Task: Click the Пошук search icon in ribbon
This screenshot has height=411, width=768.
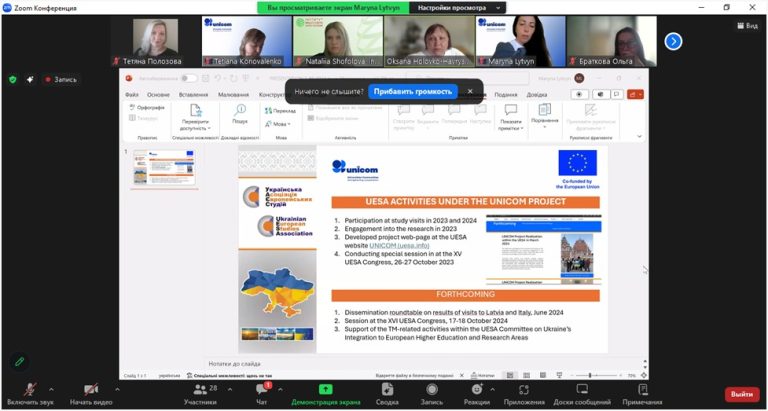Action: coord(240,110)
